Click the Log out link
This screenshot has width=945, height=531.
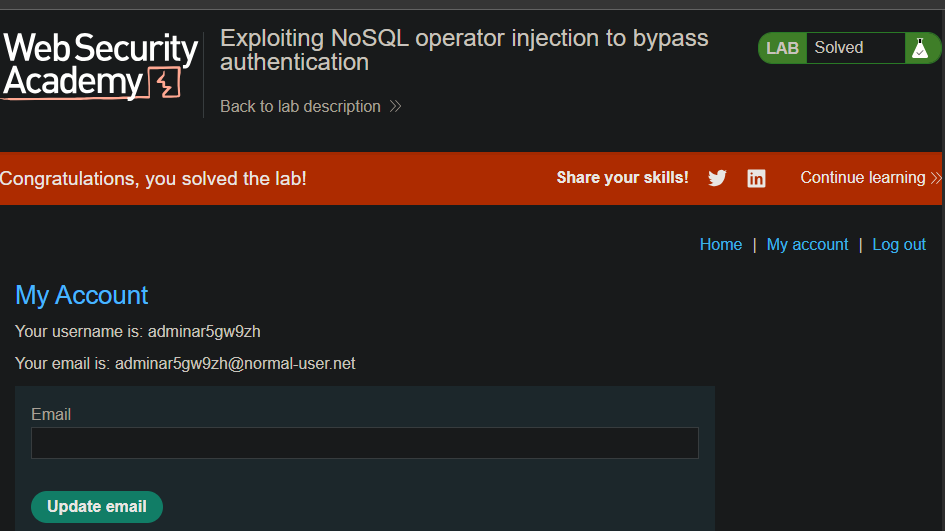[x=899, y=245]
